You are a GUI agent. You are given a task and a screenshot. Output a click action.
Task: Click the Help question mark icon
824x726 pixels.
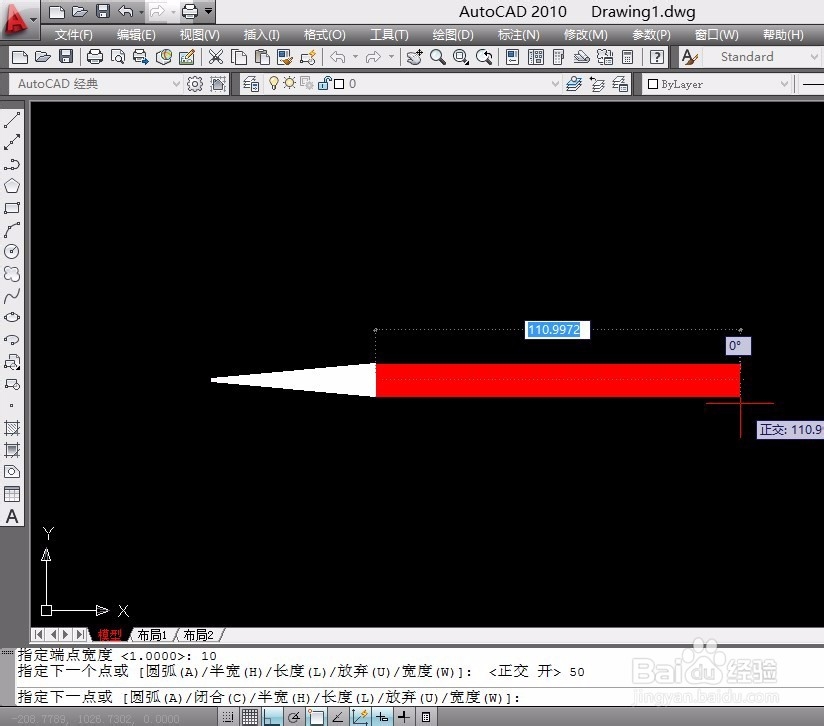tap(657, 57)
